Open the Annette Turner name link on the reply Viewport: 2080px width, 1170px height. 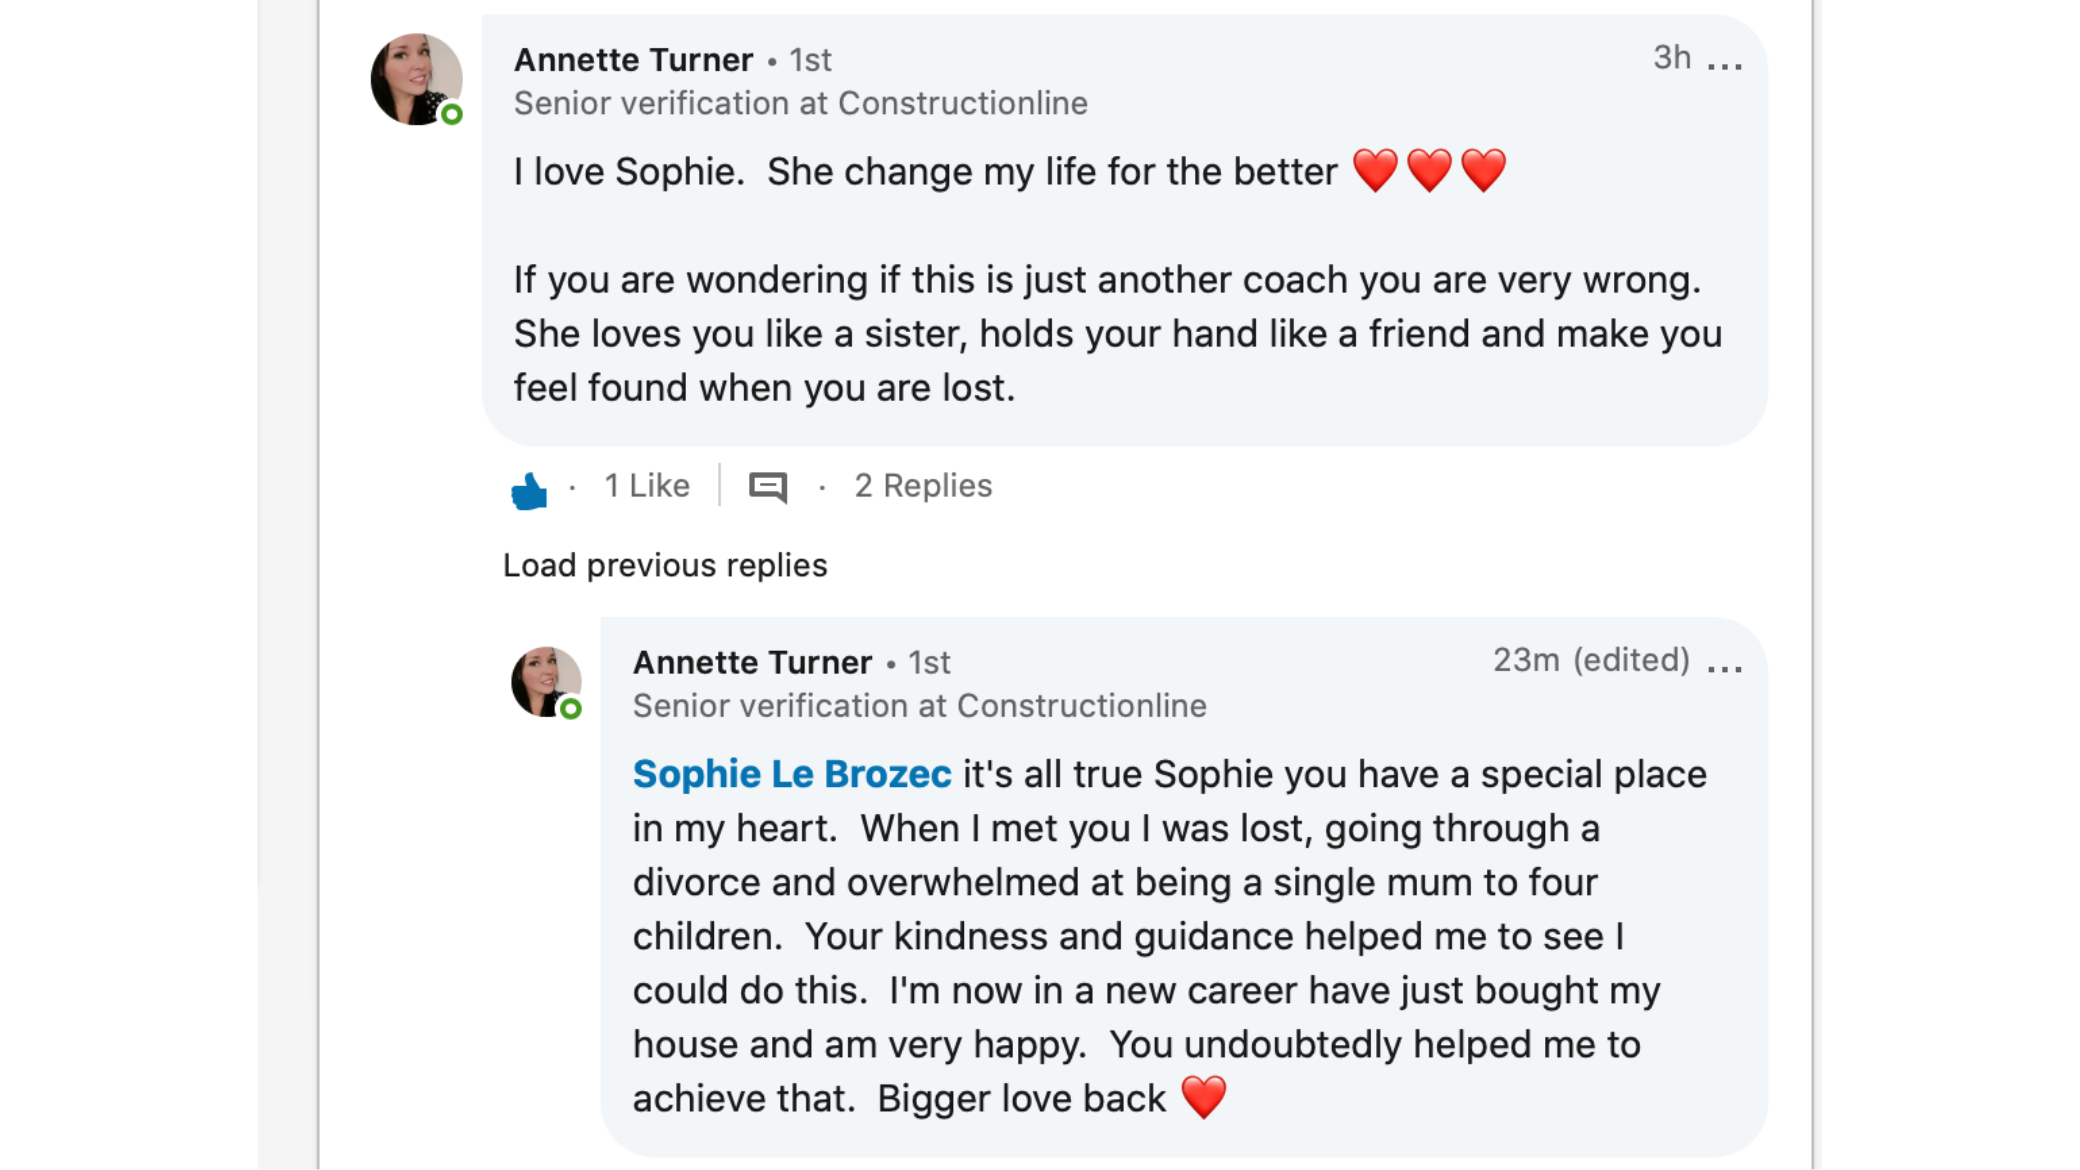[x=752, y=663]
